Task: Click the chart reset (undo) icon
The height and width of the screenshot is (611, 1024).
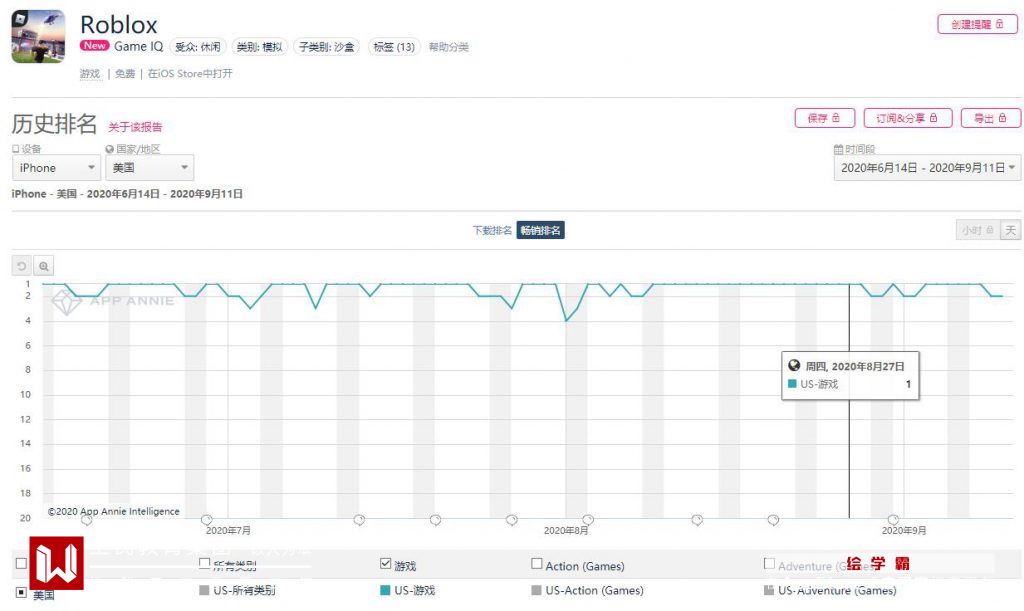Action: (22, 266)
